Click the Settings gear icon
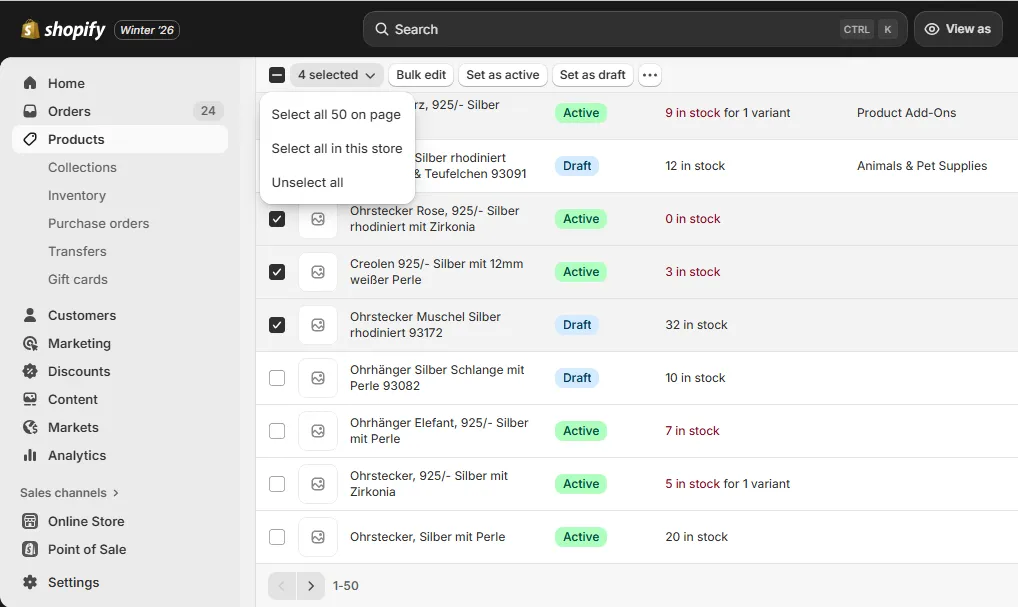Image resolution: width=1018 pixels, height=607 pixels. pyautogui.click(x=29, y=582)
